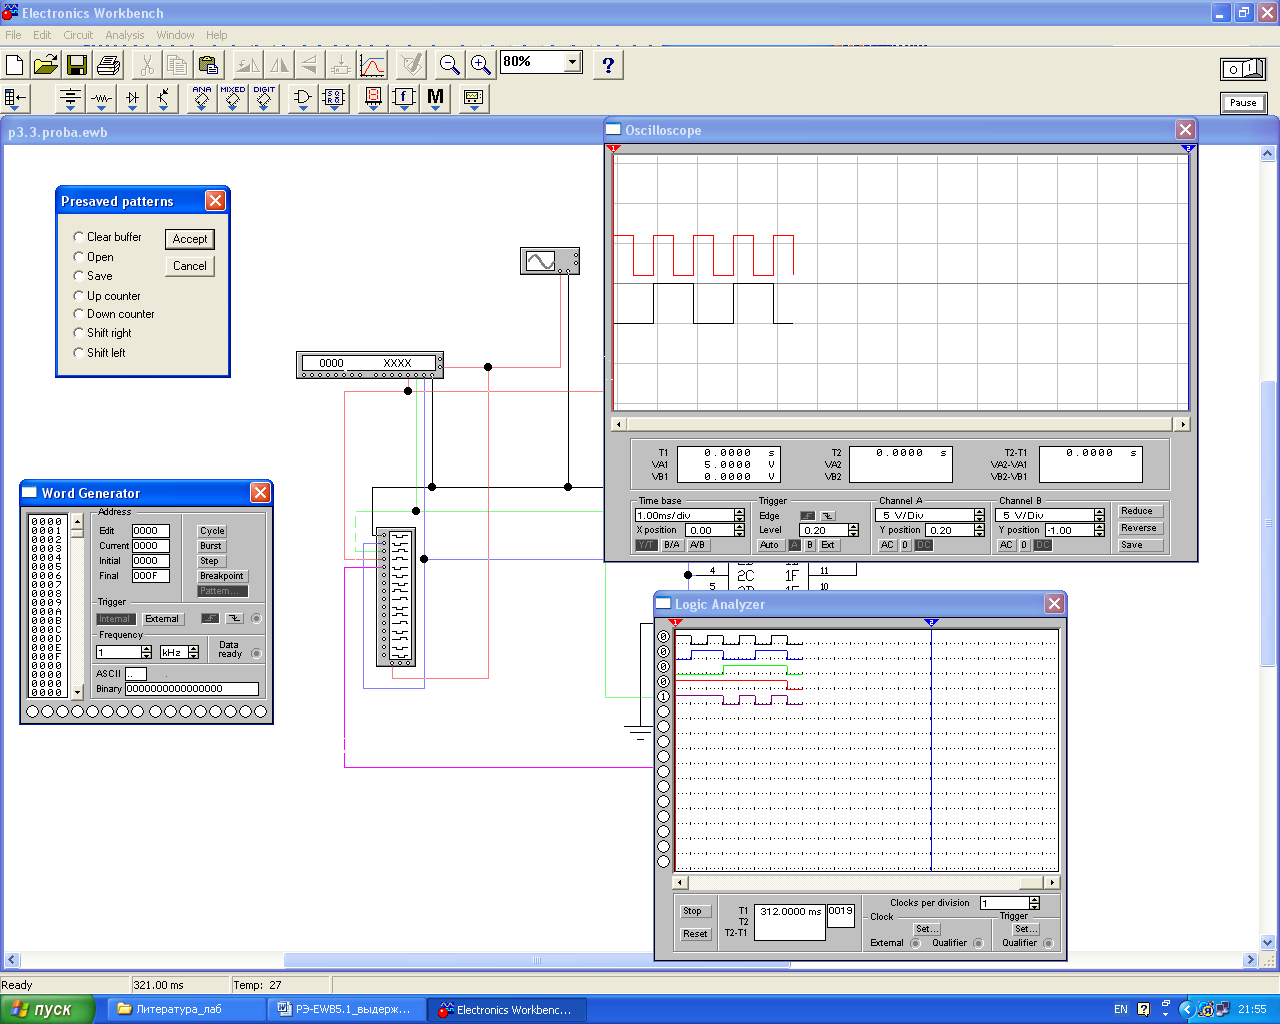Viewport: 1280px width, 1024px height.
Task: Click the main circuit window horizontal scrollbar thumb
Action: (537, 960)
